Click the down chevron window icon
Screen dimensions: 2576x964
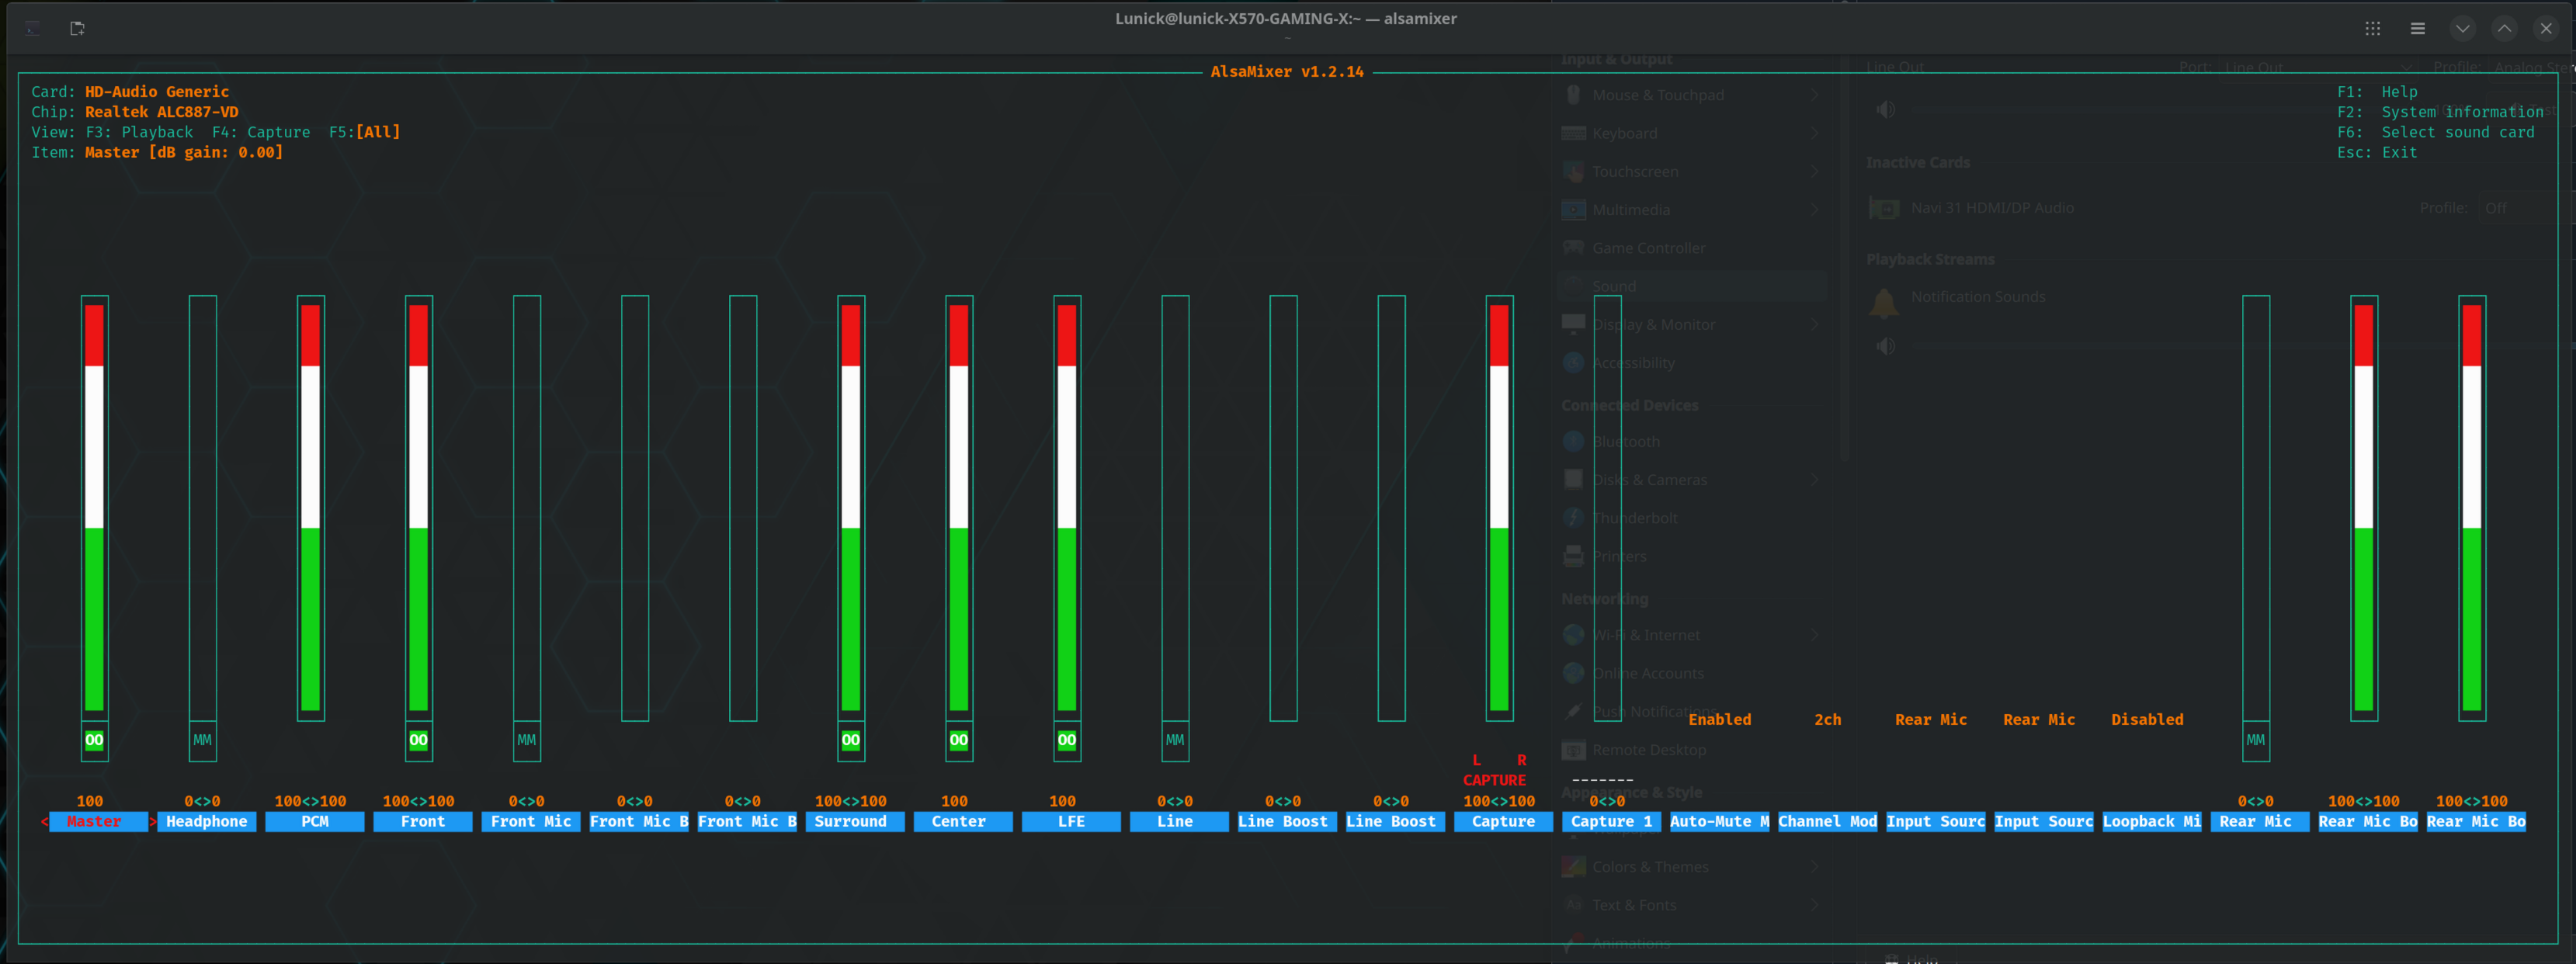(2462, 28)
